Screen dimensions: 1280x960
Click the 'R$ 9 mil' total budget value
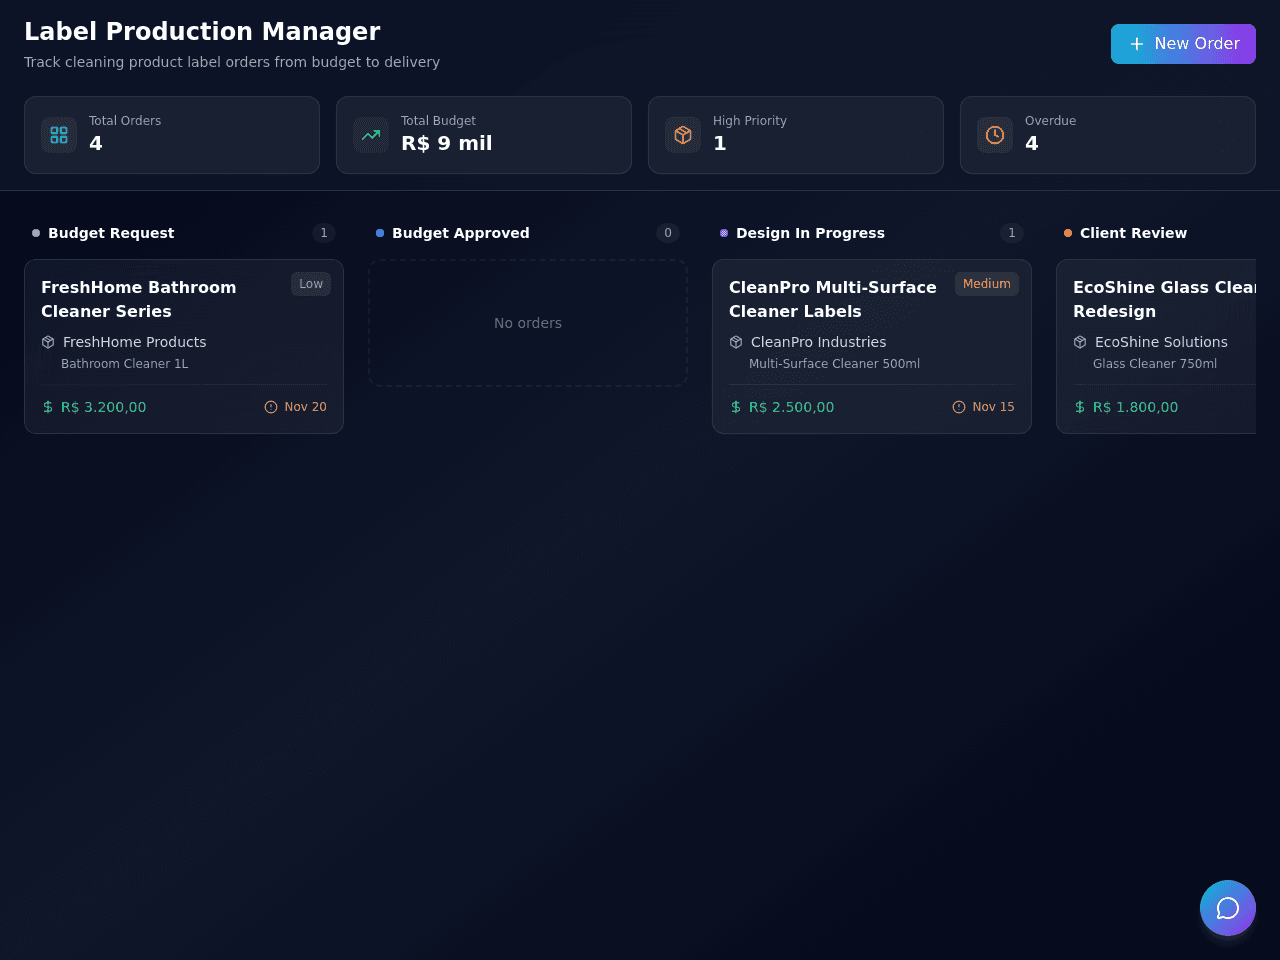[x=447, y=143]
